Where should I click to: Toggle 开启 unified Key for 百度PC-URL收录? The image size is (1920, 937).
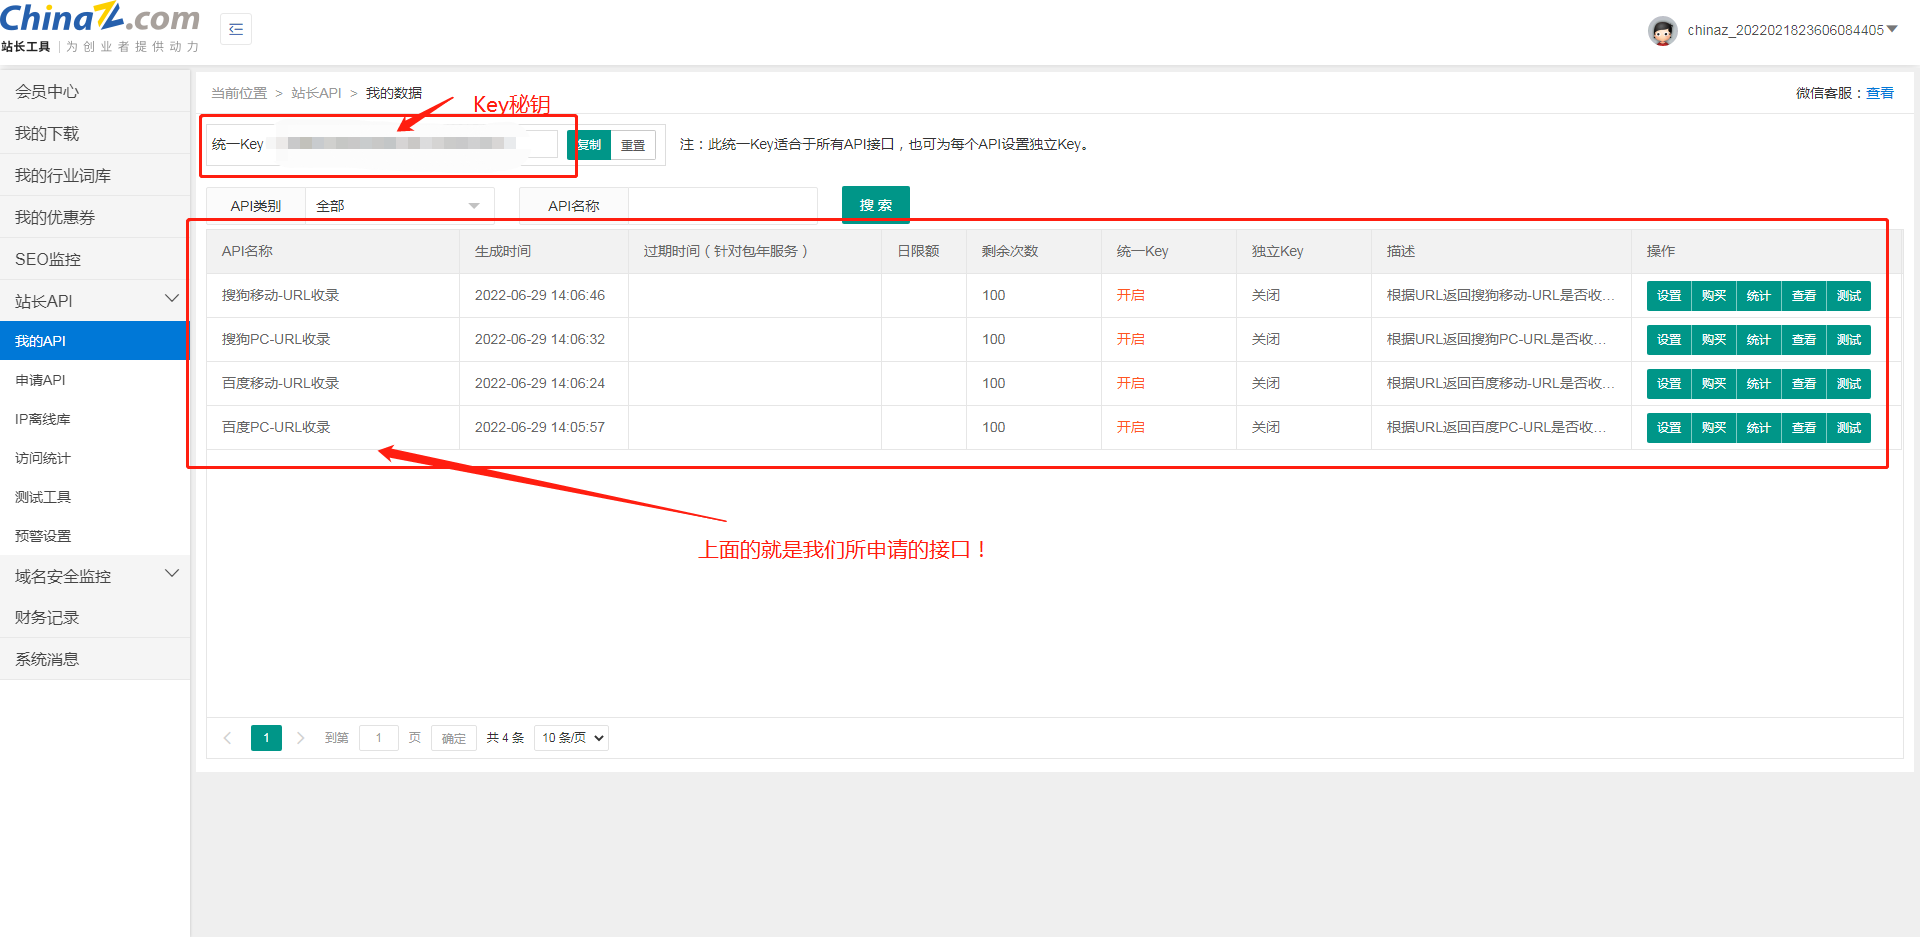coord(1131,427)
